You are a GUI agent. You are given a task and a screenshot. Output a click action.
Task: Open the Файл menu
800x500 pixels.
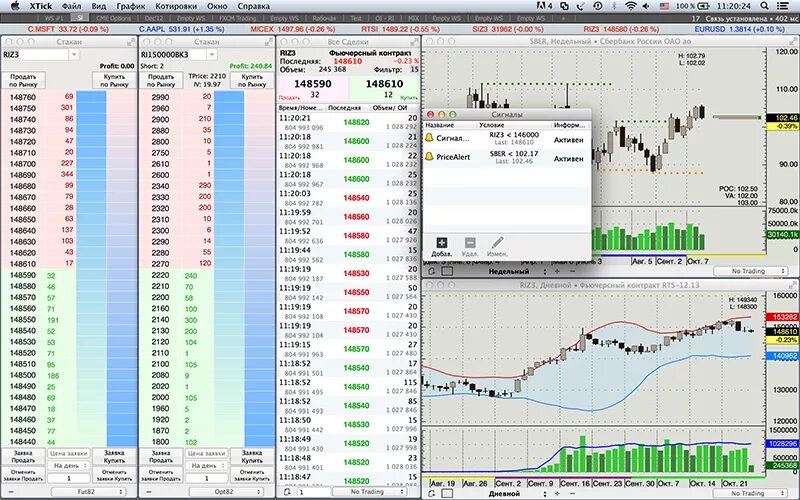pyautogui.click(x=71, y=6)
